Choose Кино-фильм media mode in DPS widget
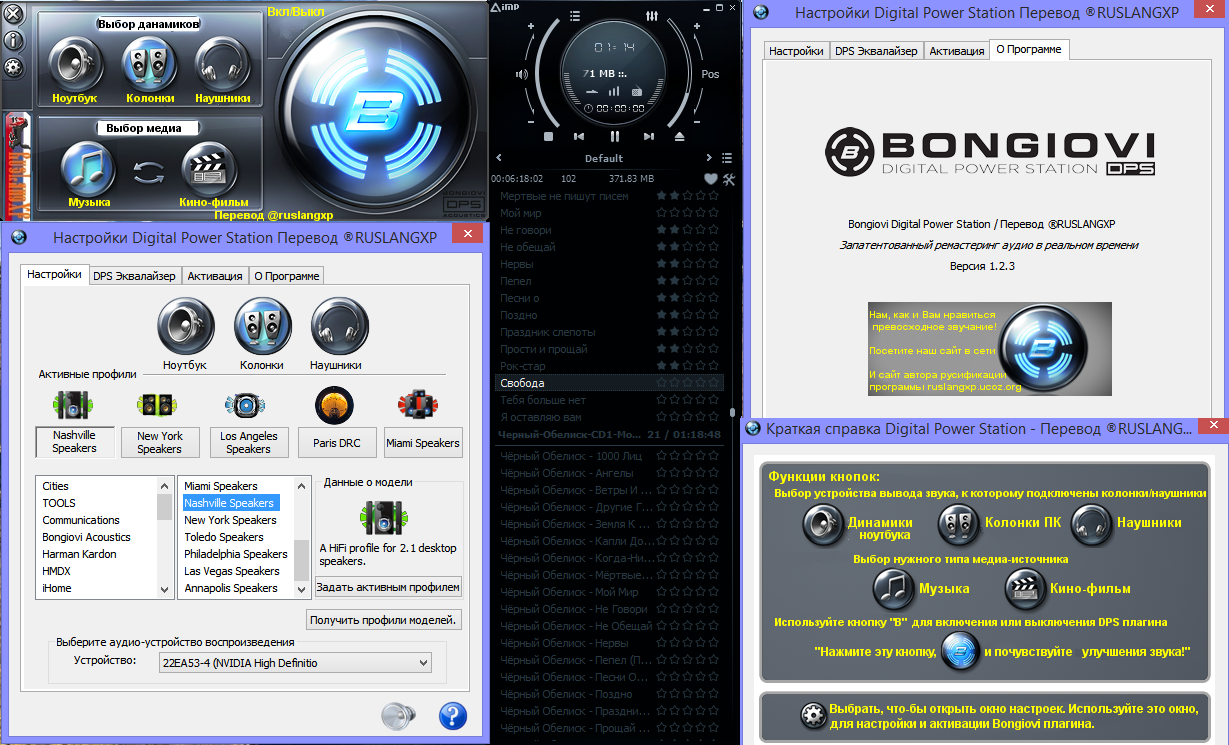Viewport: 1229px width, 745px height. [x=209, y=168]
